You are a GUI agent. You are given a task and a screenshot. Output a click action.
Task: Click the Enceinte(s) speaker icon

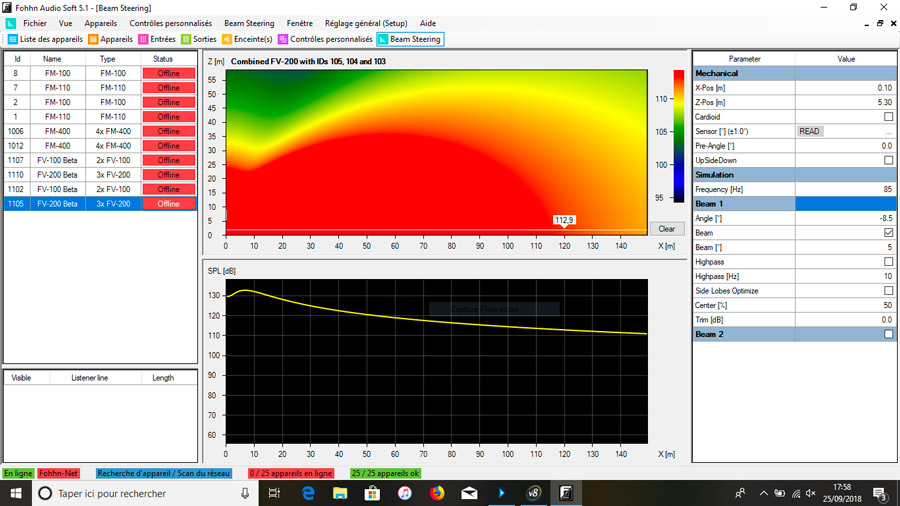click(x=227, y=39)
